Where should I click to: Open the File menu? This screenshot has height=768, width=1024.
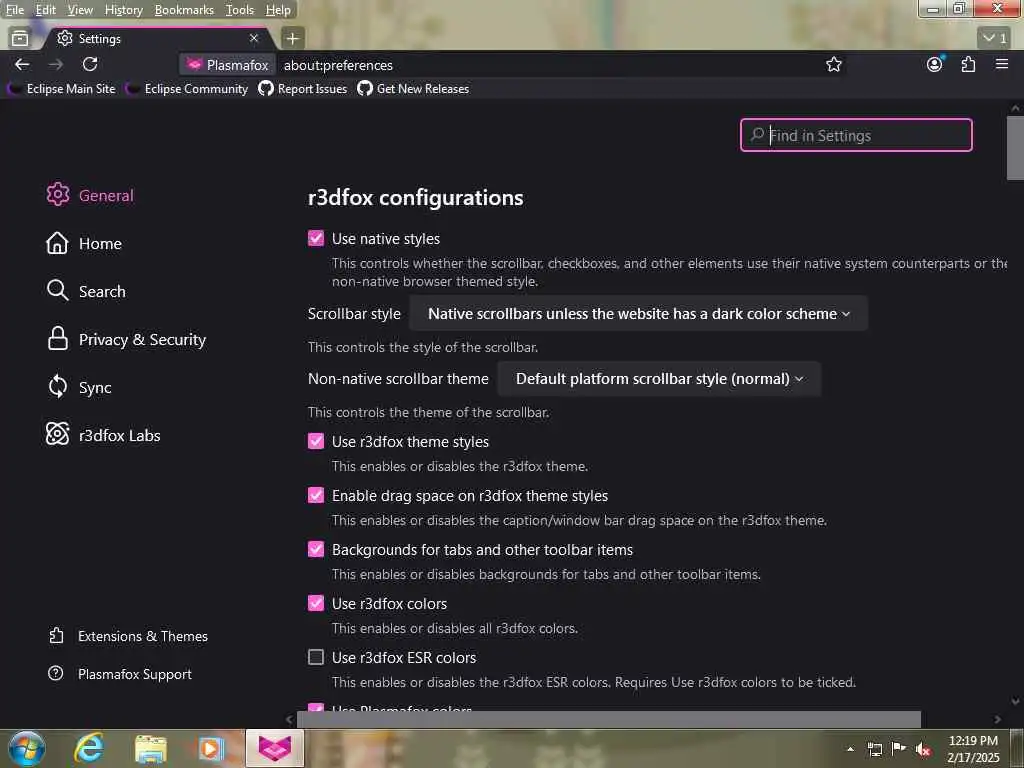point(15,10)
